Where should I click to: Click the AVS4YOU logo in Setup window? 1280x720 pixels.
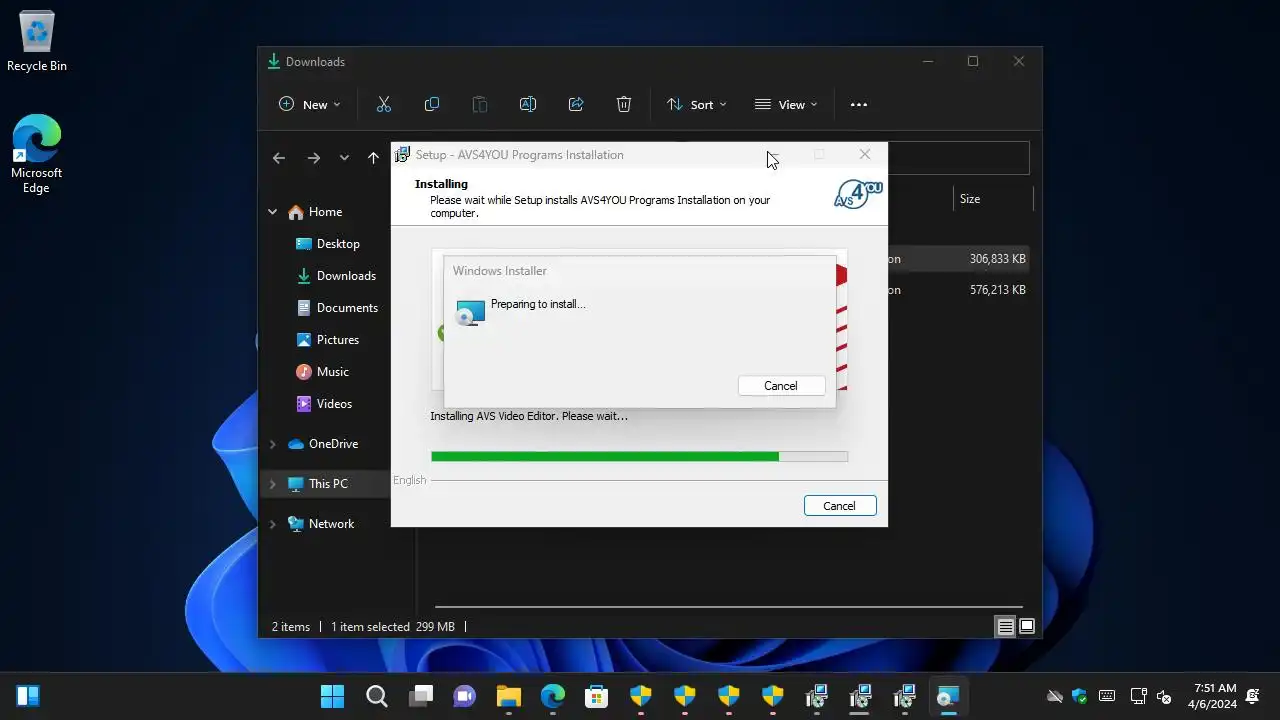click(858, 194)
